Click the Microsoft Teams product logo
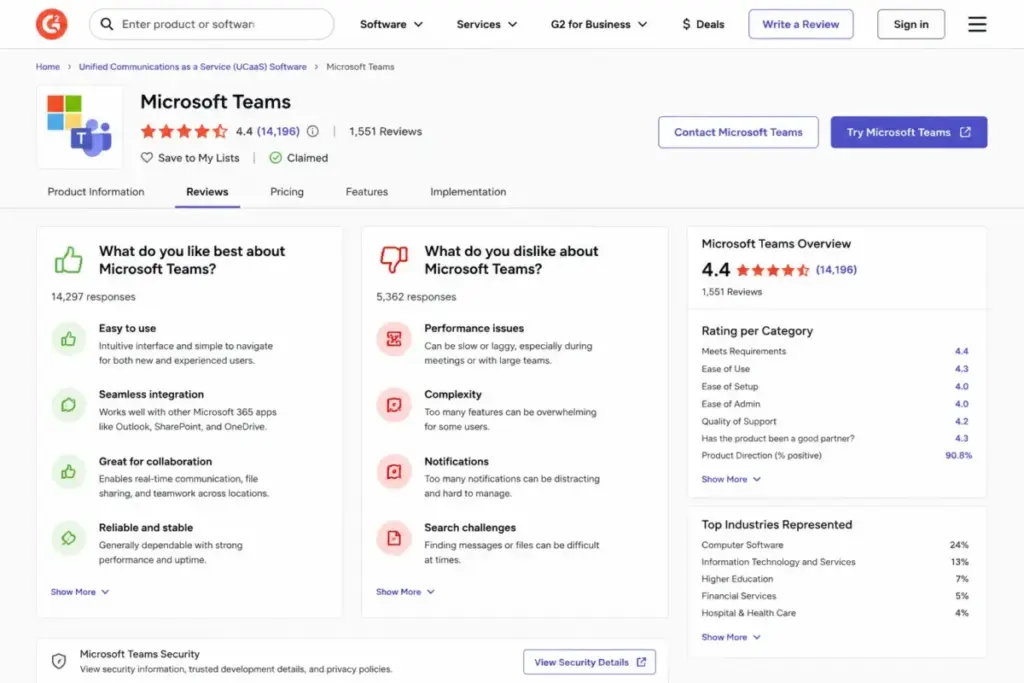The height and width of the screenshot is (683, 1024). (x=80, y=127)
